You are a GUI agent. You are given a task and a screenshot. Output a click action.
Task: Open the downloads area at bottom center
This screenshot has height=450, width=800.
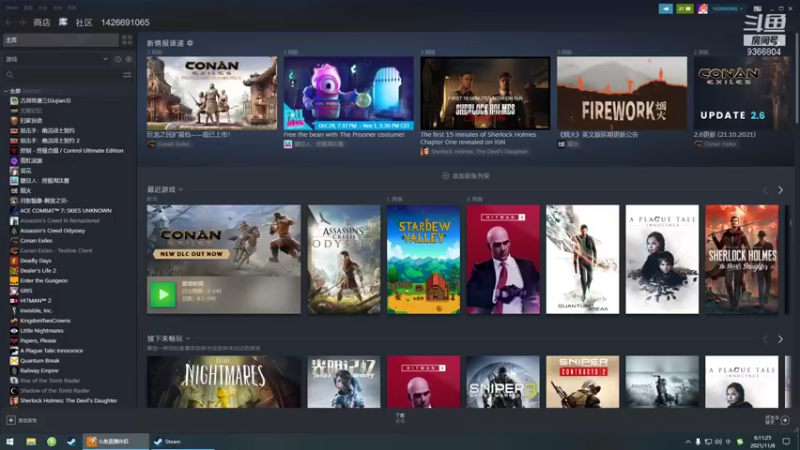pyautogui.click(x=400, y=418)
